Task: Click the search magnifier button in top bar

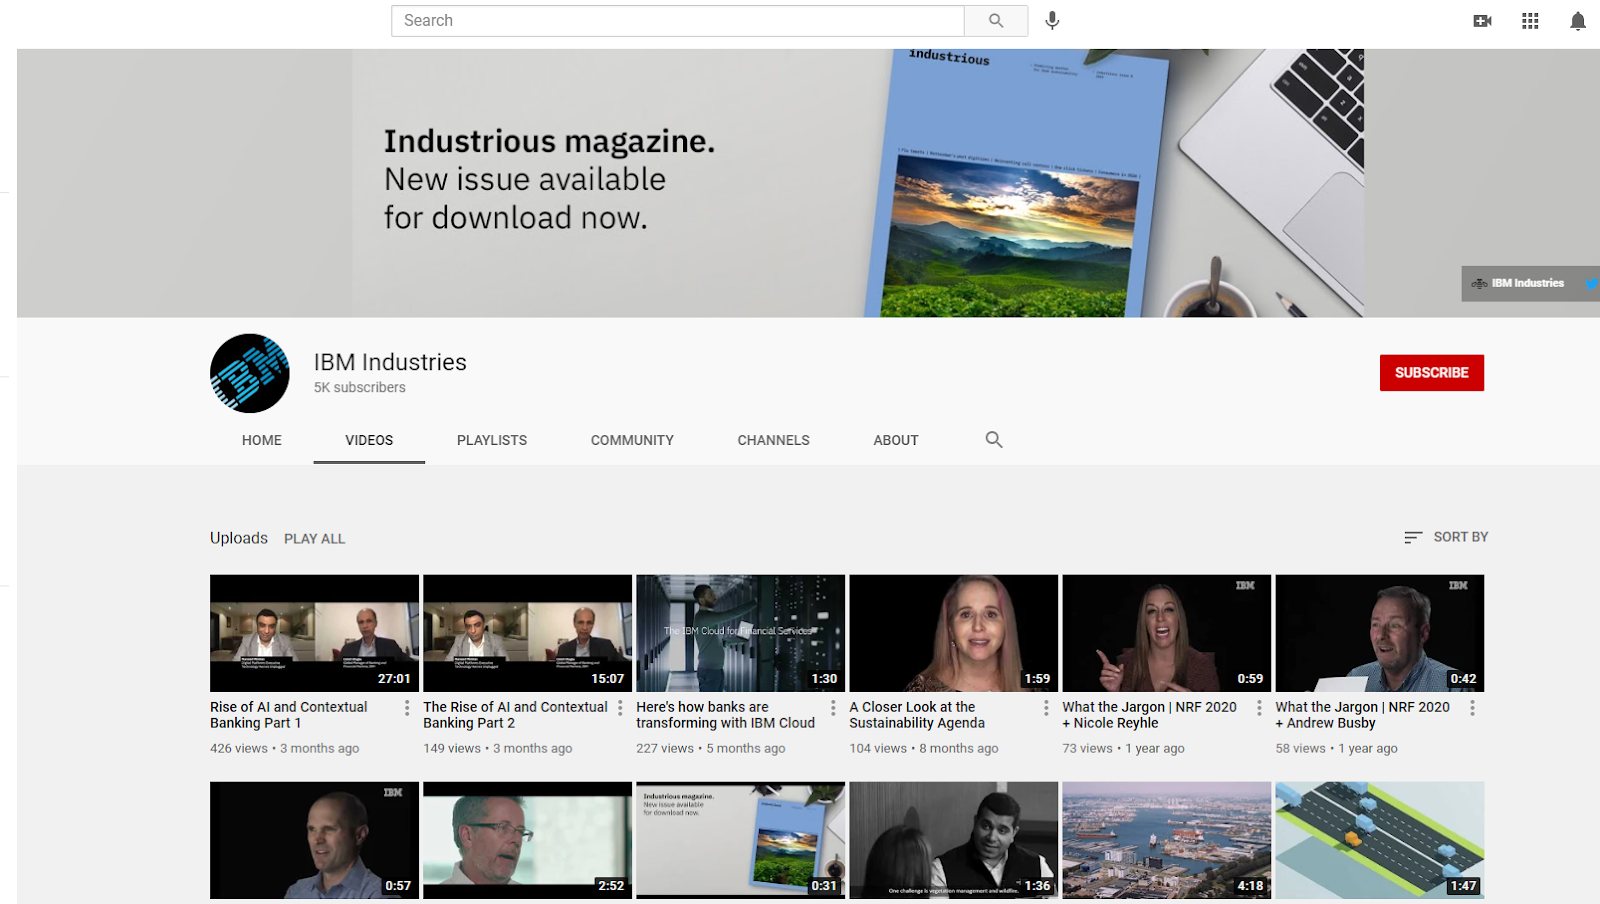Action: [995, 21]
